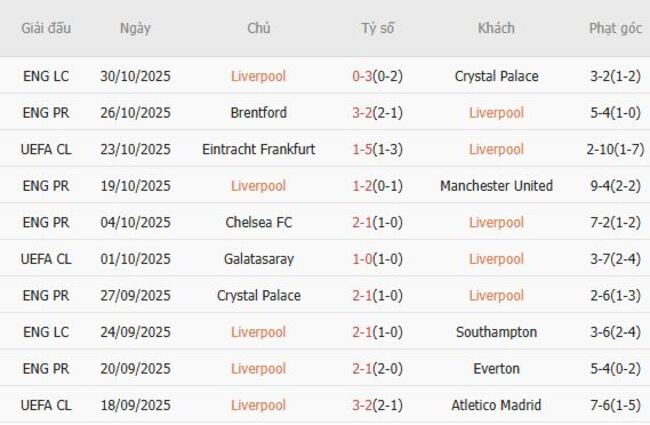Screen dimensions: 650x425
Task: Open away team Crystal Palace on 30/10/2025
Action: (496, 76)
